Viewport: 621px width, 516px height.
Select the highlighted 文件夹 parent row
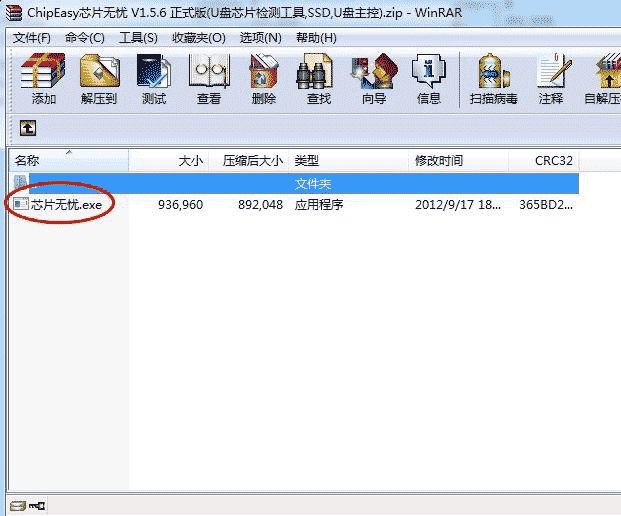point(304,183)
